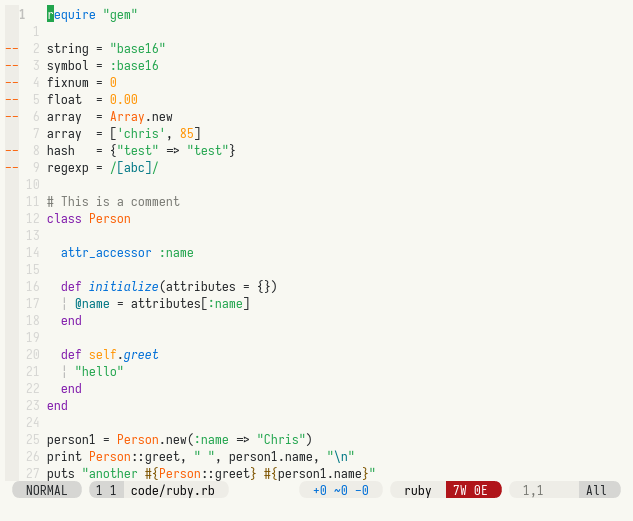The width and height of the screenshot is (633, 521).
Task: Click the final 'end' on line 23
Action: [x=57, y=406]
